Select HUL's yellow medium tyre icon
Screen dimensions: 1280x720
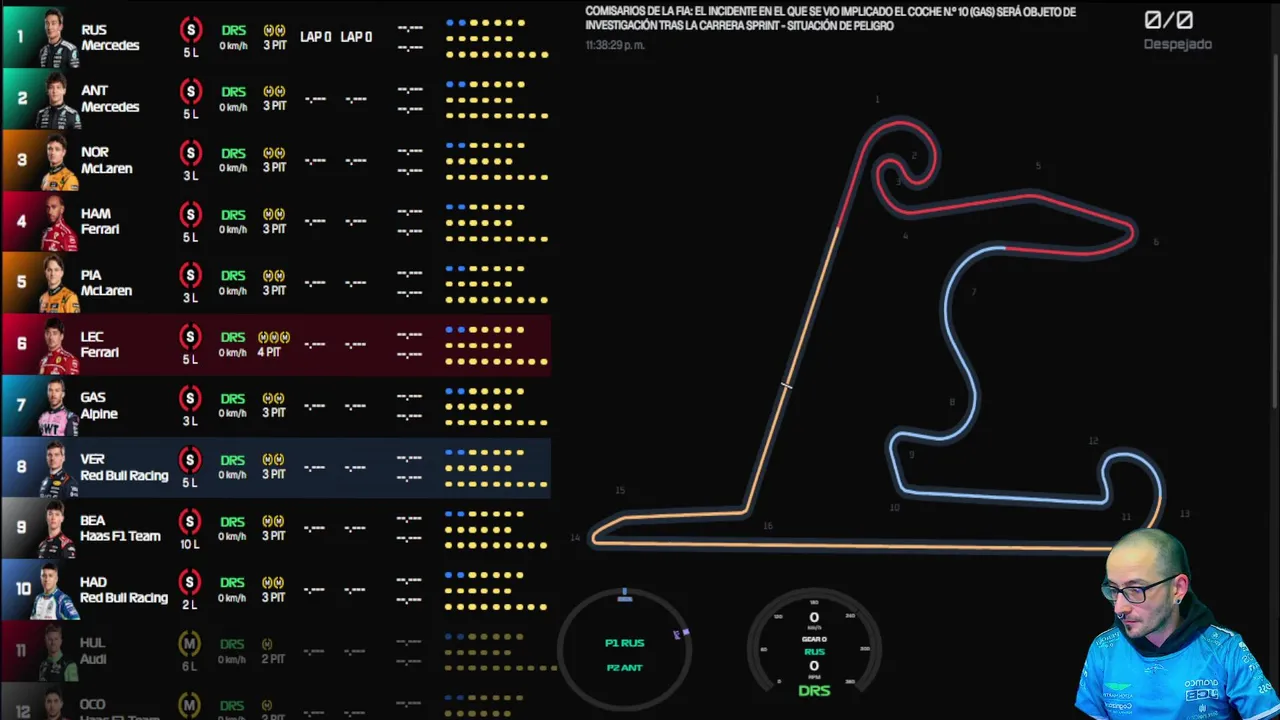tap(190, 644)
